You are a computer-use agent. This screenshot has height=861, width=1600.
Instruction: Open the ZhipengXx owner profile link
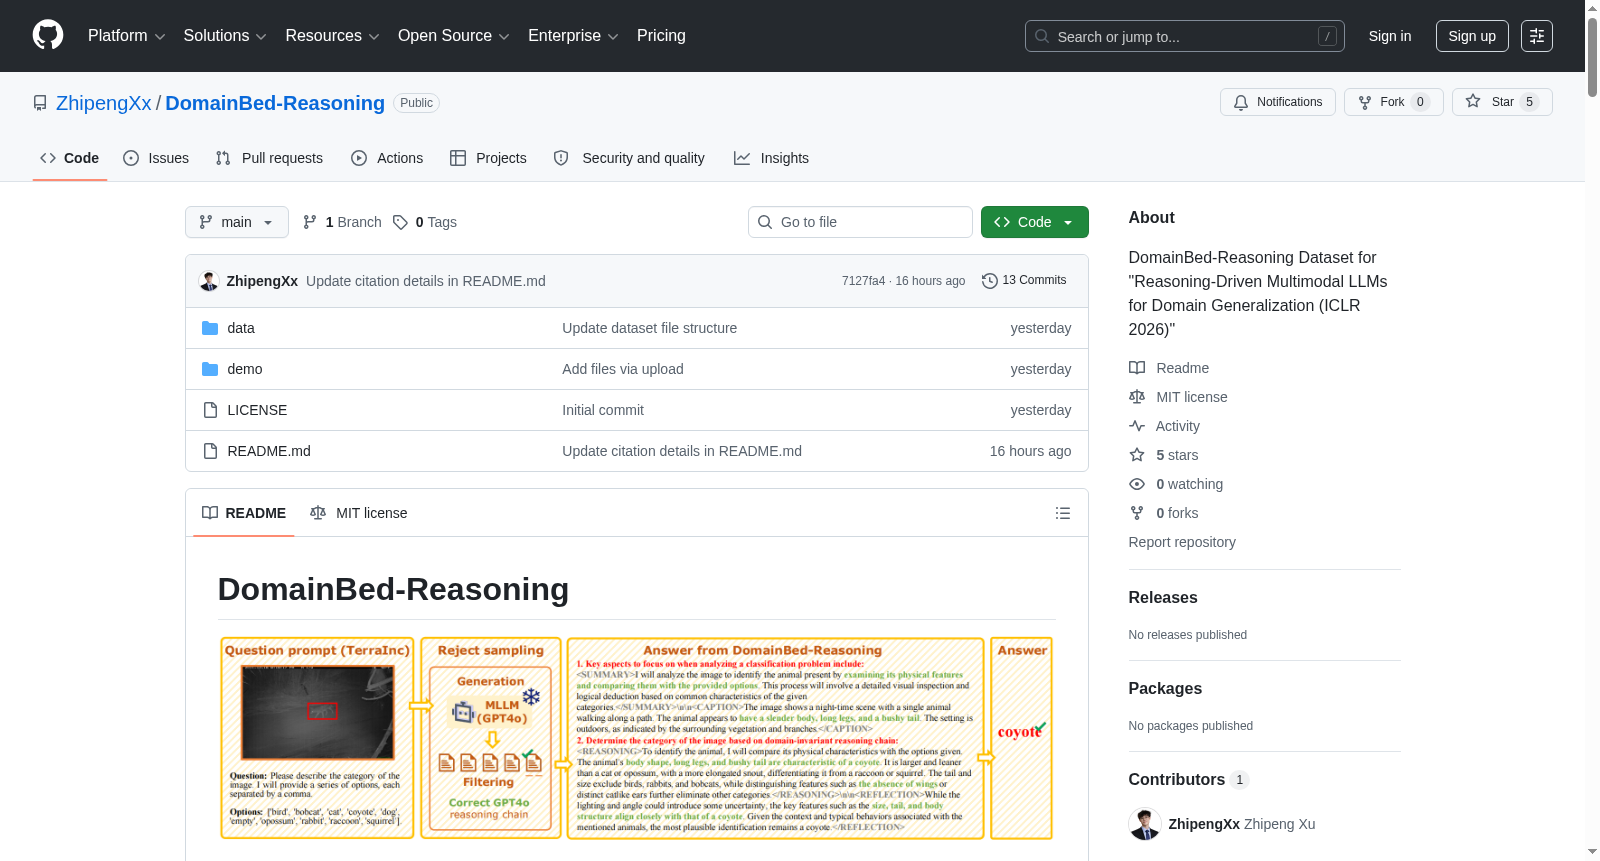(x=104, y=103)
